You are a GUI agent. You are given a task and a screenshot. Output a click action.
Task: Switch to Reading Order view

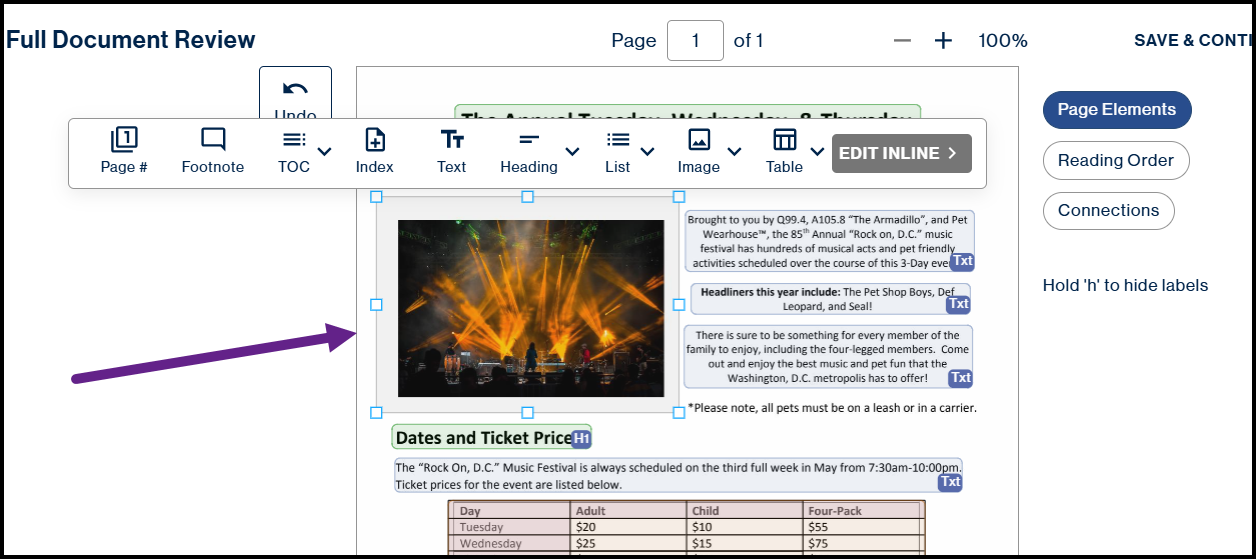(1116, 160)
